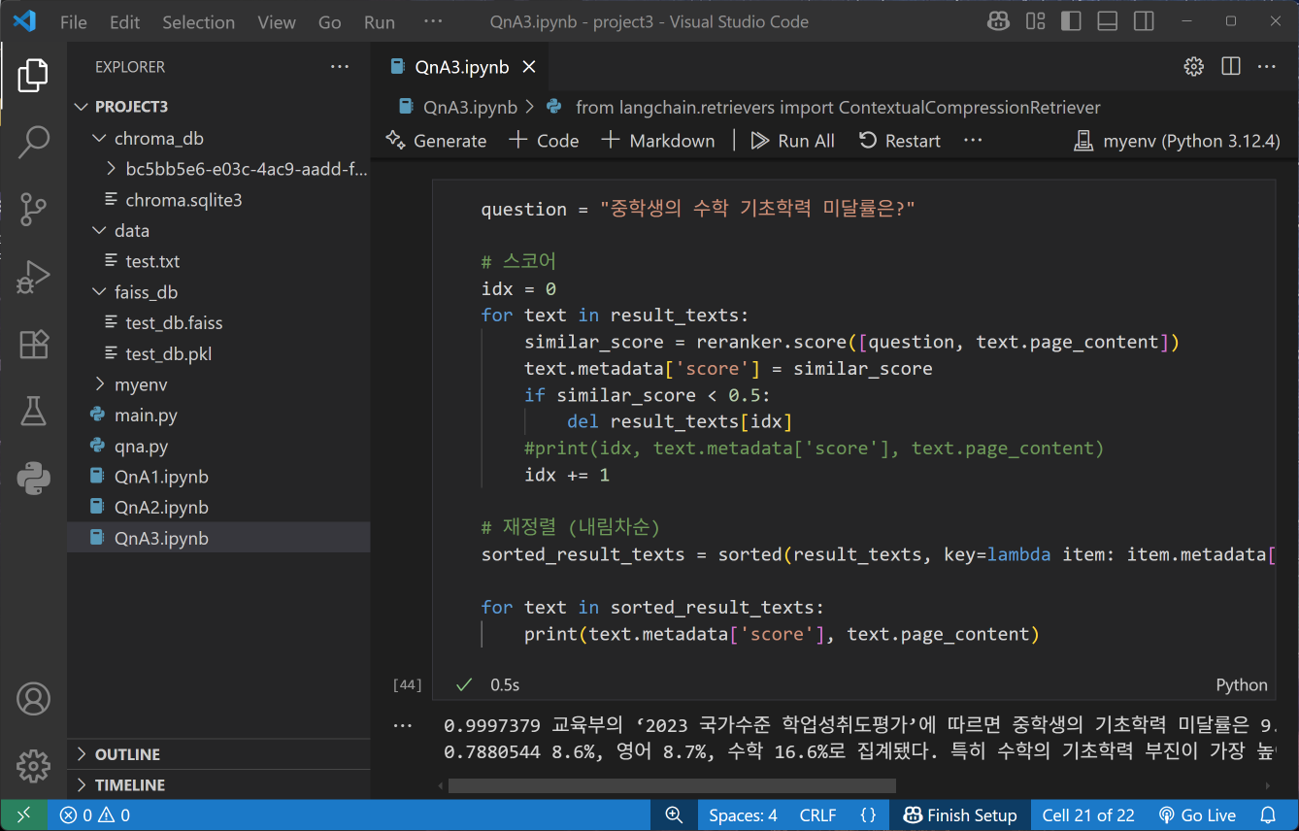The image size is (1299, 831).
Task: Open editor More Actions ellipsis
Action: [x=1267, y=67]
